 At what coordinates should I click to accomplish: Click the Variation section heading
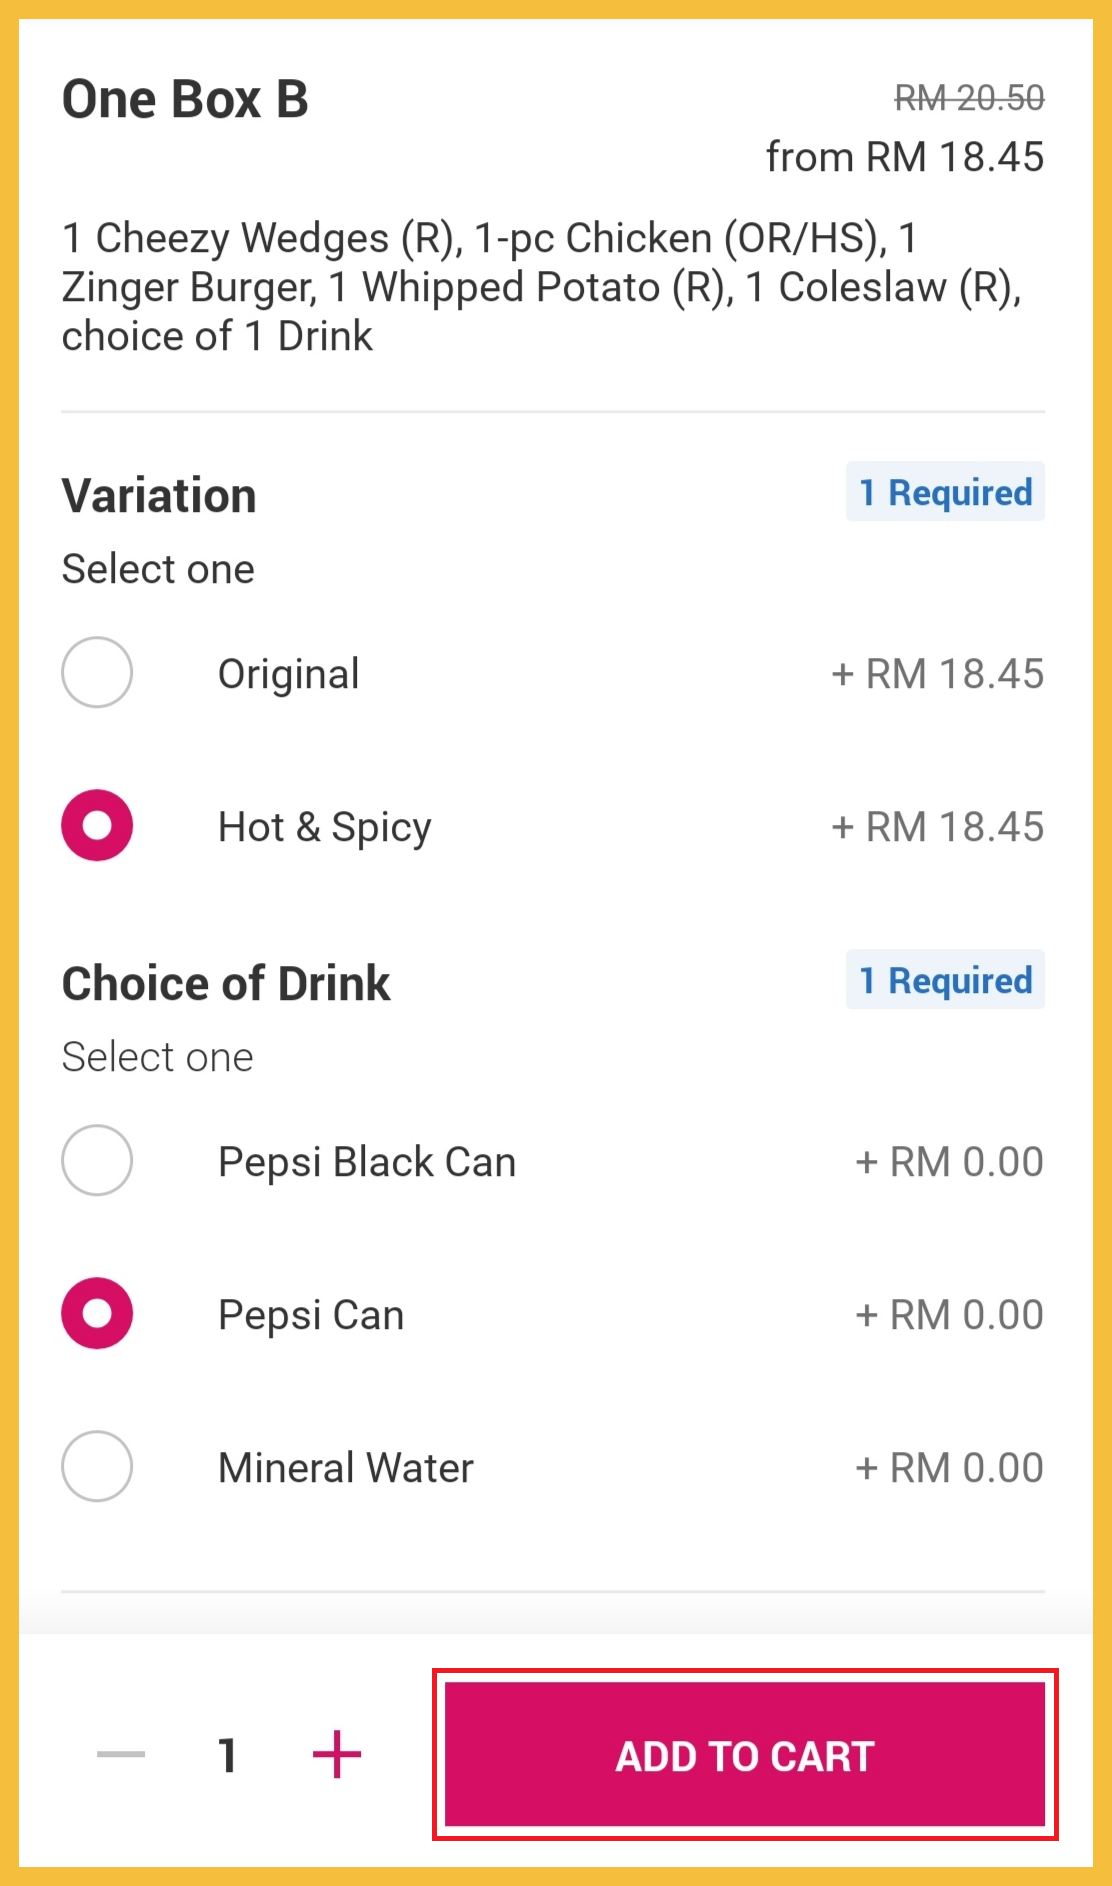pyautogui.click(x=159, y=496)
